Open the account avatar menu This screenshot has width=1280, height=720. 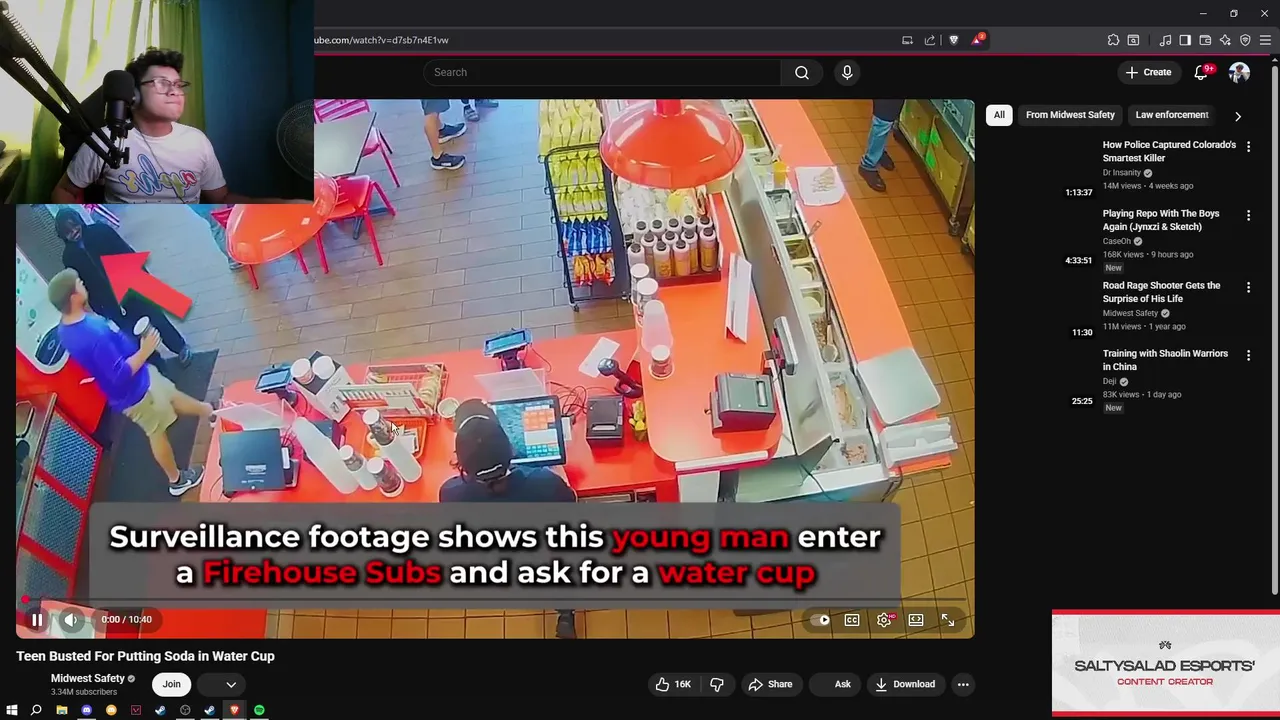click(x=1239, y=72)
